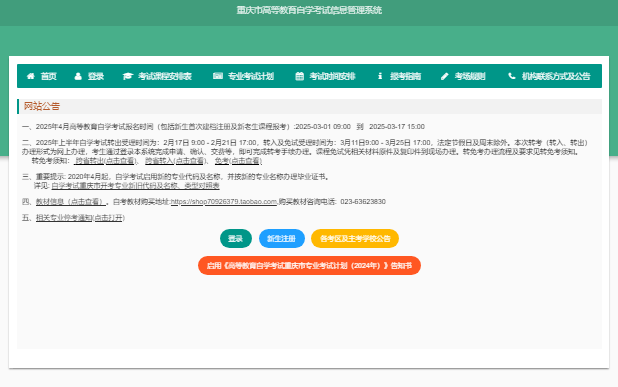Open the 免考(点击查看) link
Image resolution: width=618 pixels, height=387 pixels.
tap(238, 161)
